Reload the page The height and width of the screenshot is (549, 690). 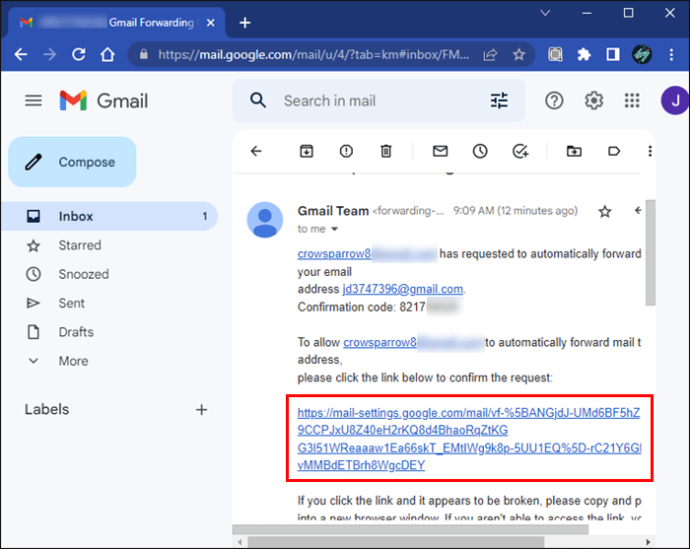click(x=79, y=55)
